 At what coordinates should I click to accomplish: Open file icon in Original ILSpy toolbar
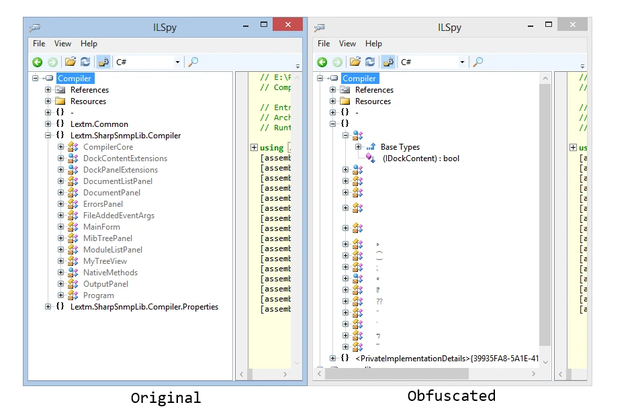pos(70,62)
